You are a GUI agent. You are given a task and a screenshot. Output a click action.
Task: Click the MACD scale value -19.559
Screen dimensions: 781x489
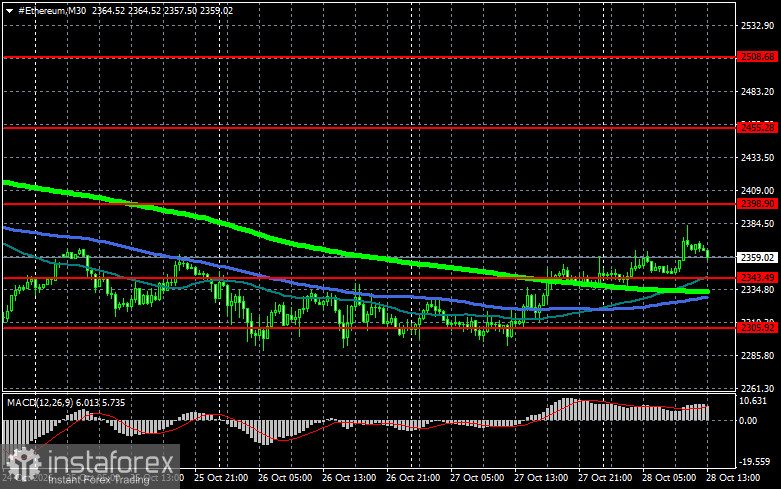(x=755, y=462)
